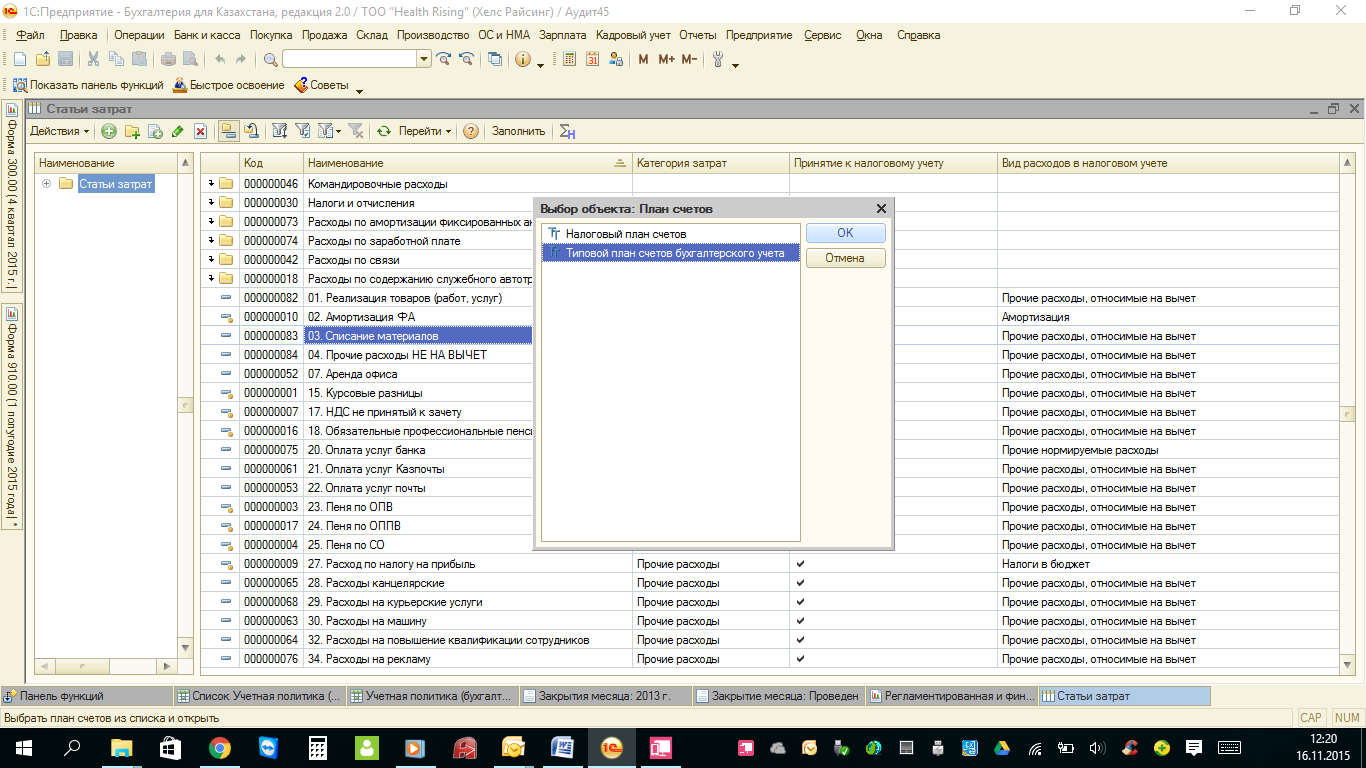
Task: Toggle tax accounting checkmark for row 29. Расходы на курьерские услуги
Action: [x=800, y=602]
